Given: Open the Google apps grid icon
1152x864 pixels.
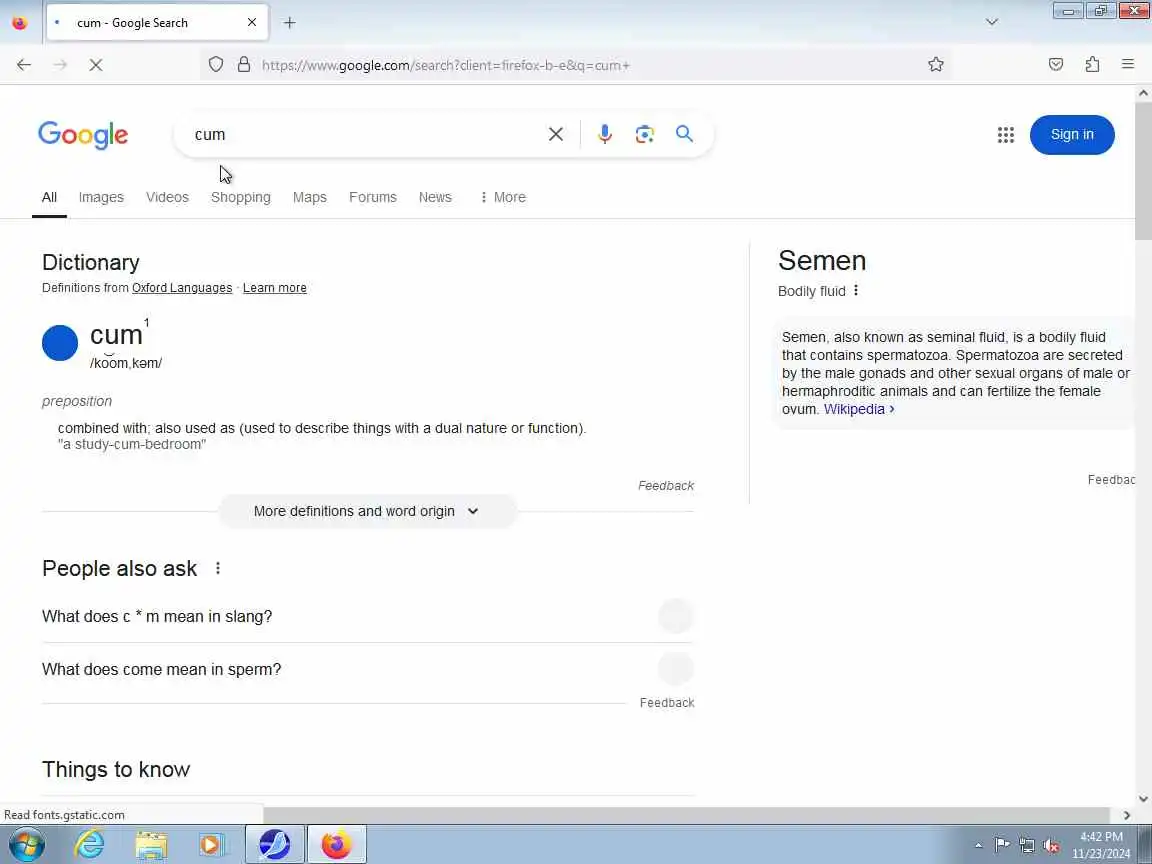Looking at the screenshot, I should [x=1006, y=134].
